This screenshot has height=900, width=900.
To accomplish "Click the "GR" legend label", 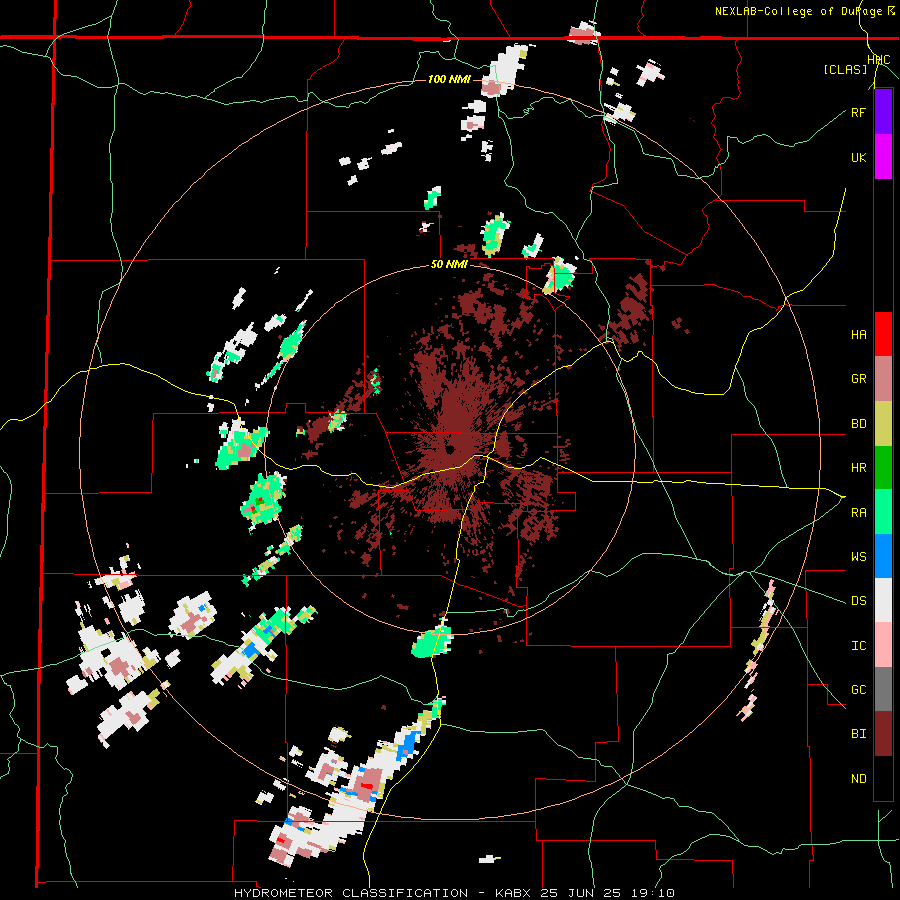I will 858,379.
